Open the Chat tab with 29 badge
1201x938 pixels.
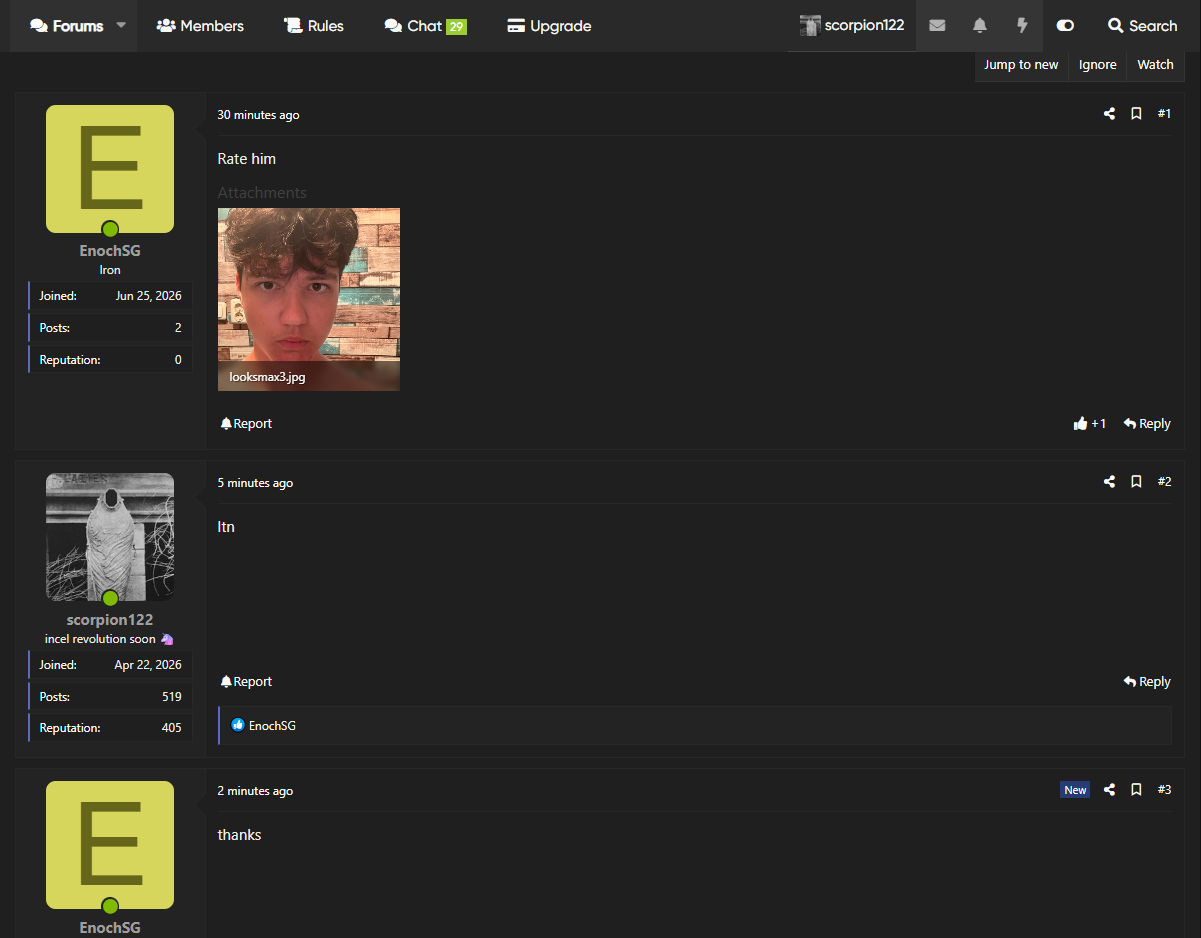point(425,26)
